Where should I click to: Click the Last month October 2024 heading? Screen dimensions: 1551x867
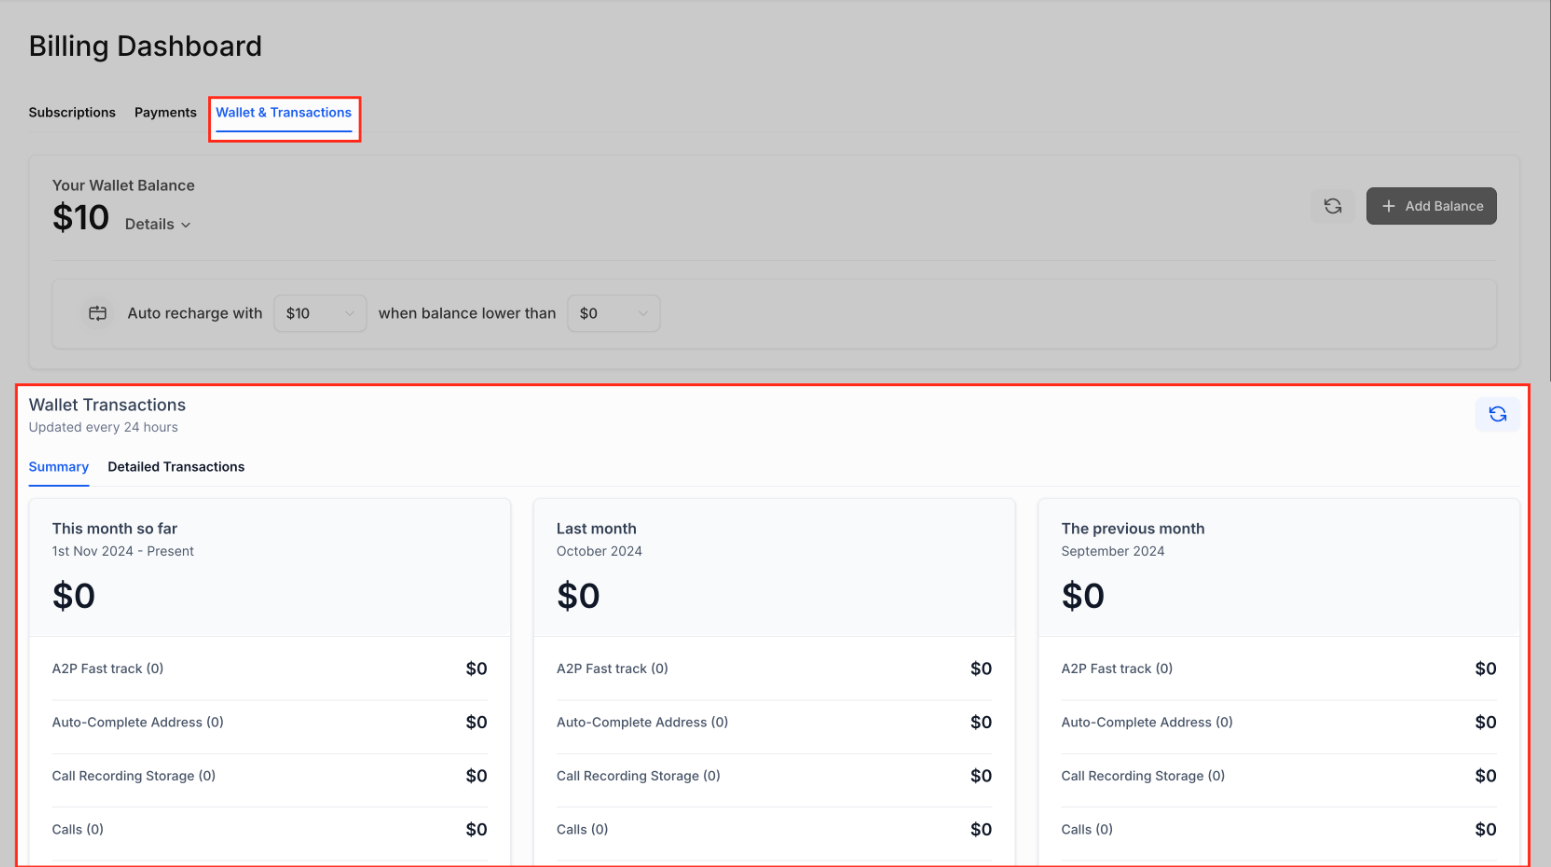(x=597, y=528)
